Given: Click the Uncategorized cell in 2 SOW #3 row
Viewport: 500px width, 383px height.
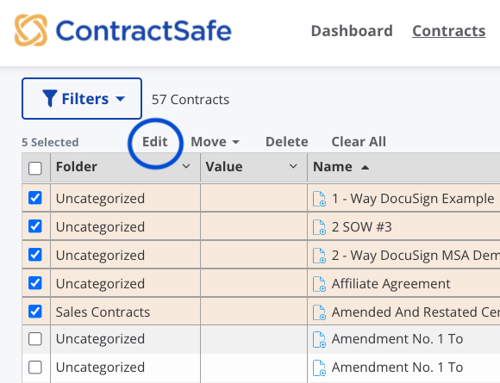Looking at the screenshot, I should pyautogui.click(x=100, y=227).
